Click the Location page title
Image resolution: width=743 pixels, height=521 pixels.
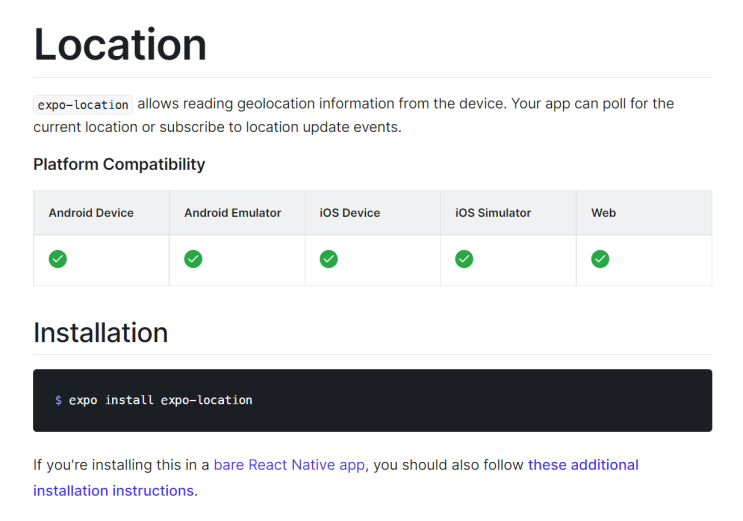pos(120,44)
